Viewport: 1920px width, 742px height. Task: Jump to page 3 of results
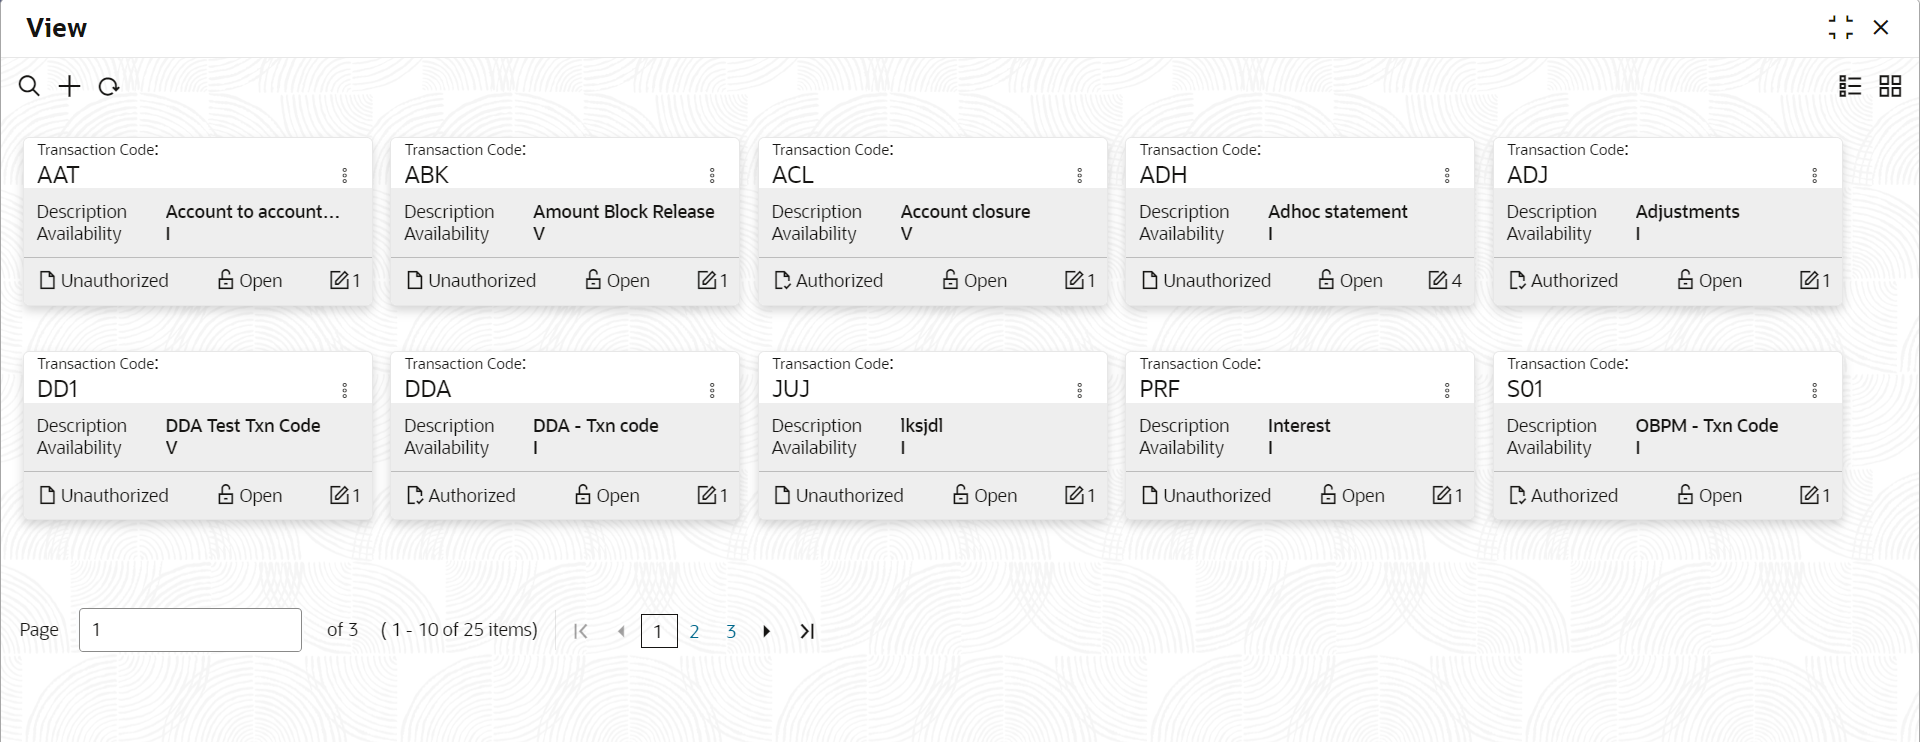tap(731, 631)
